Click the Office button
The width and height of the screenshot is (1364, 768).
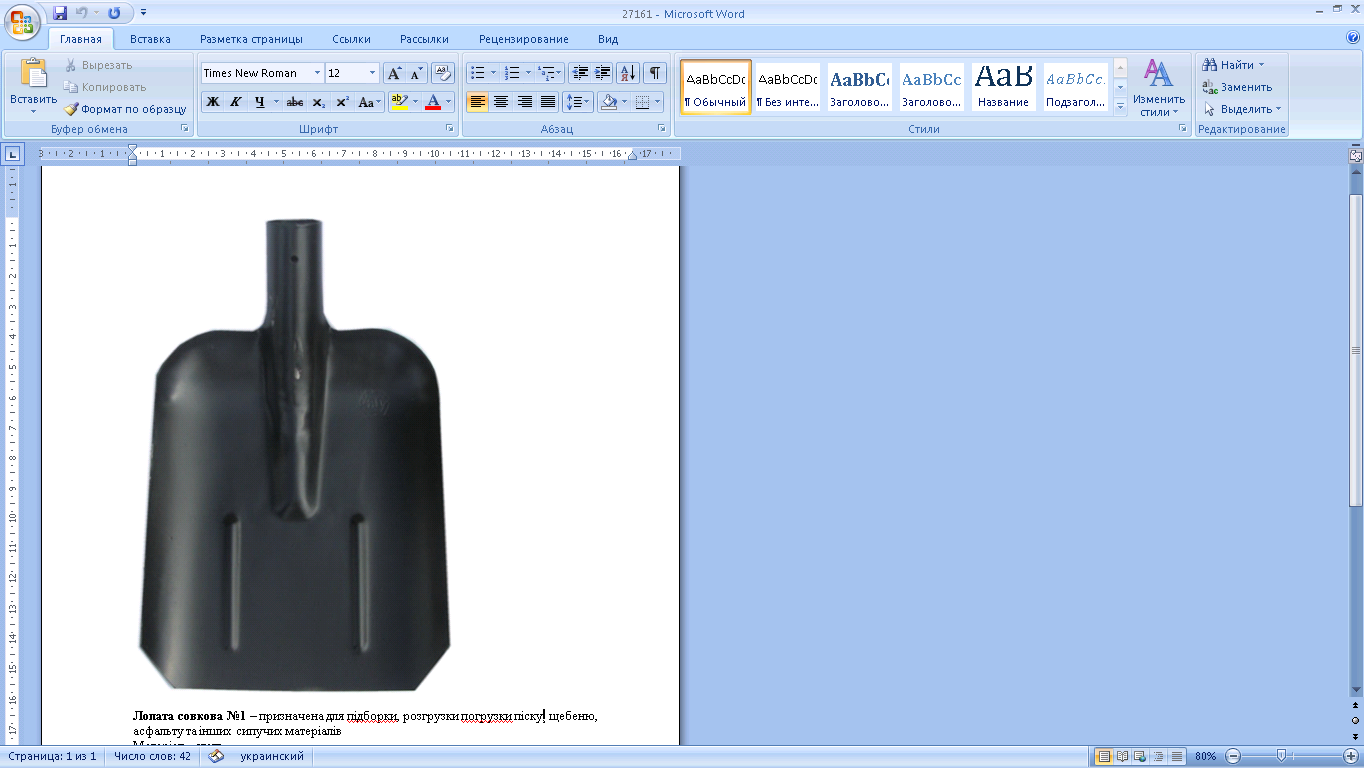pos(22,20)
